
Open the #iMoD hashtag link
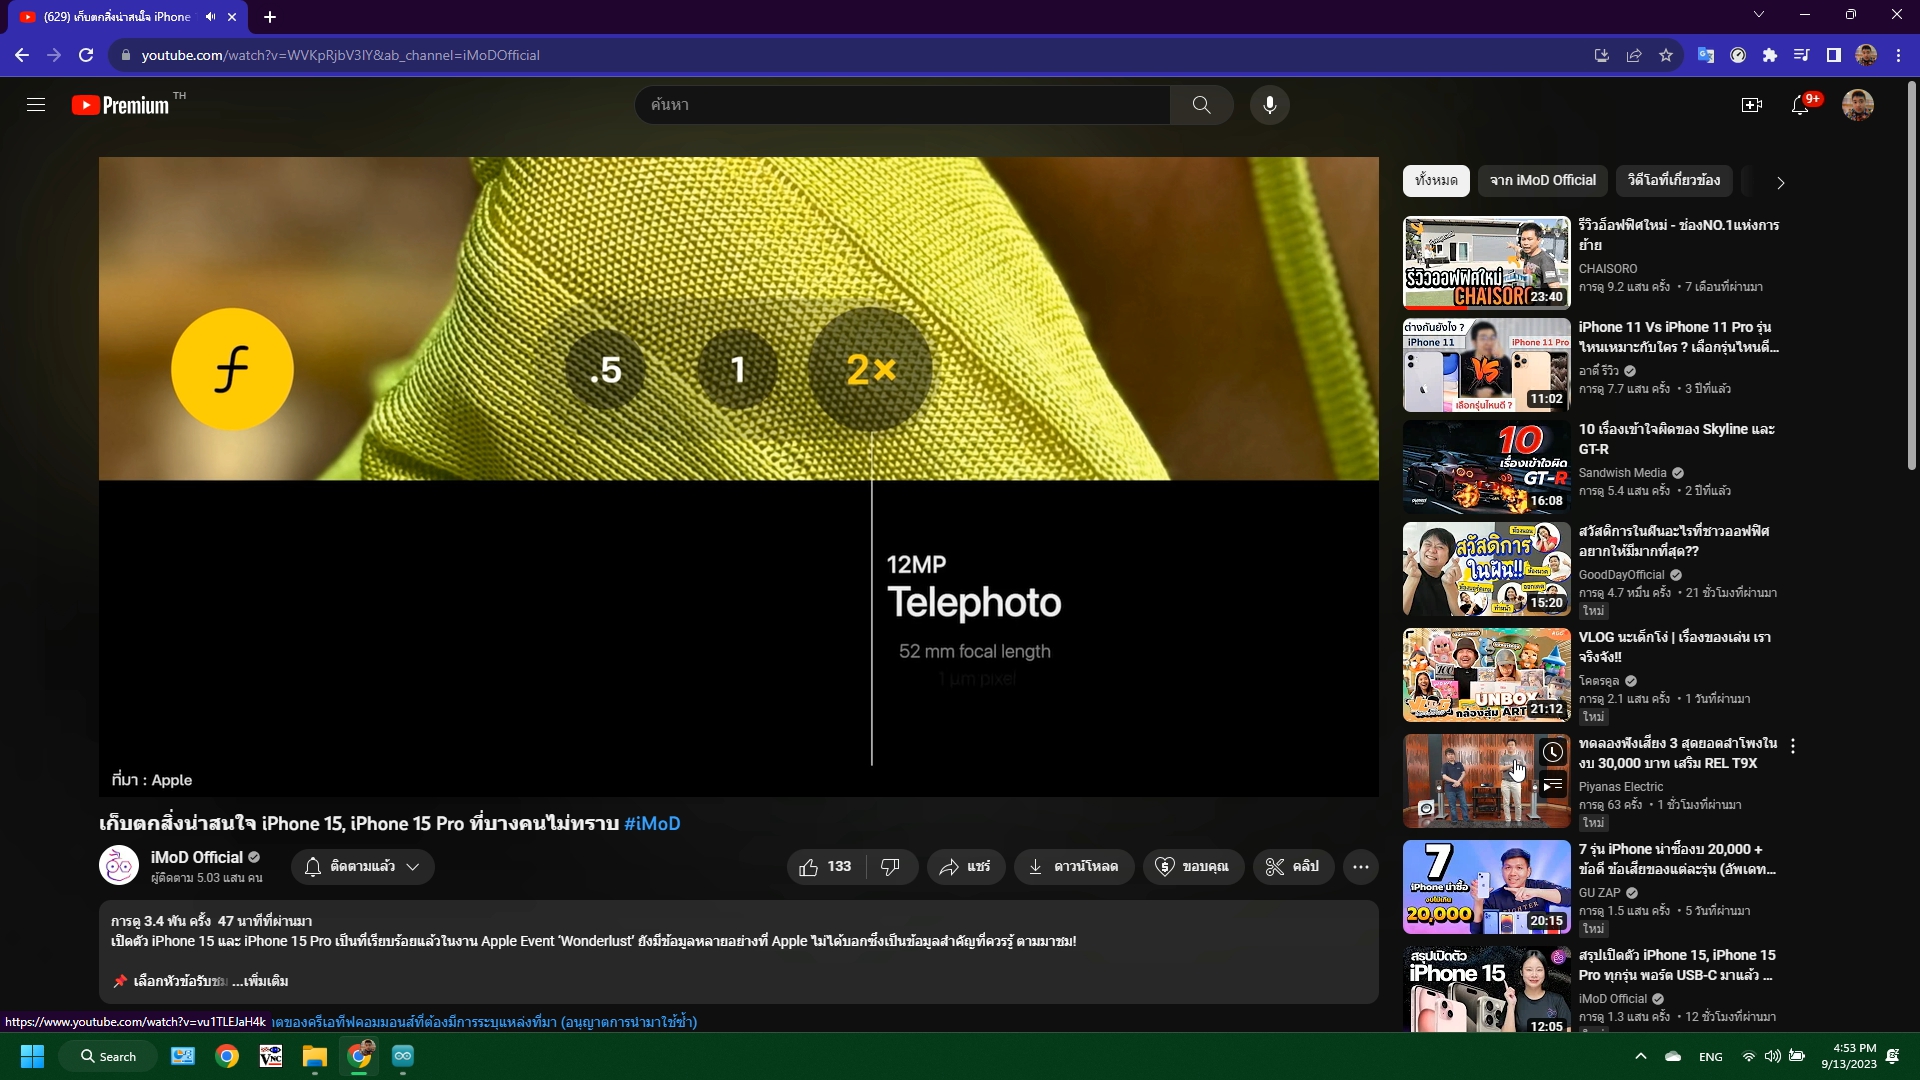[652, 824]
